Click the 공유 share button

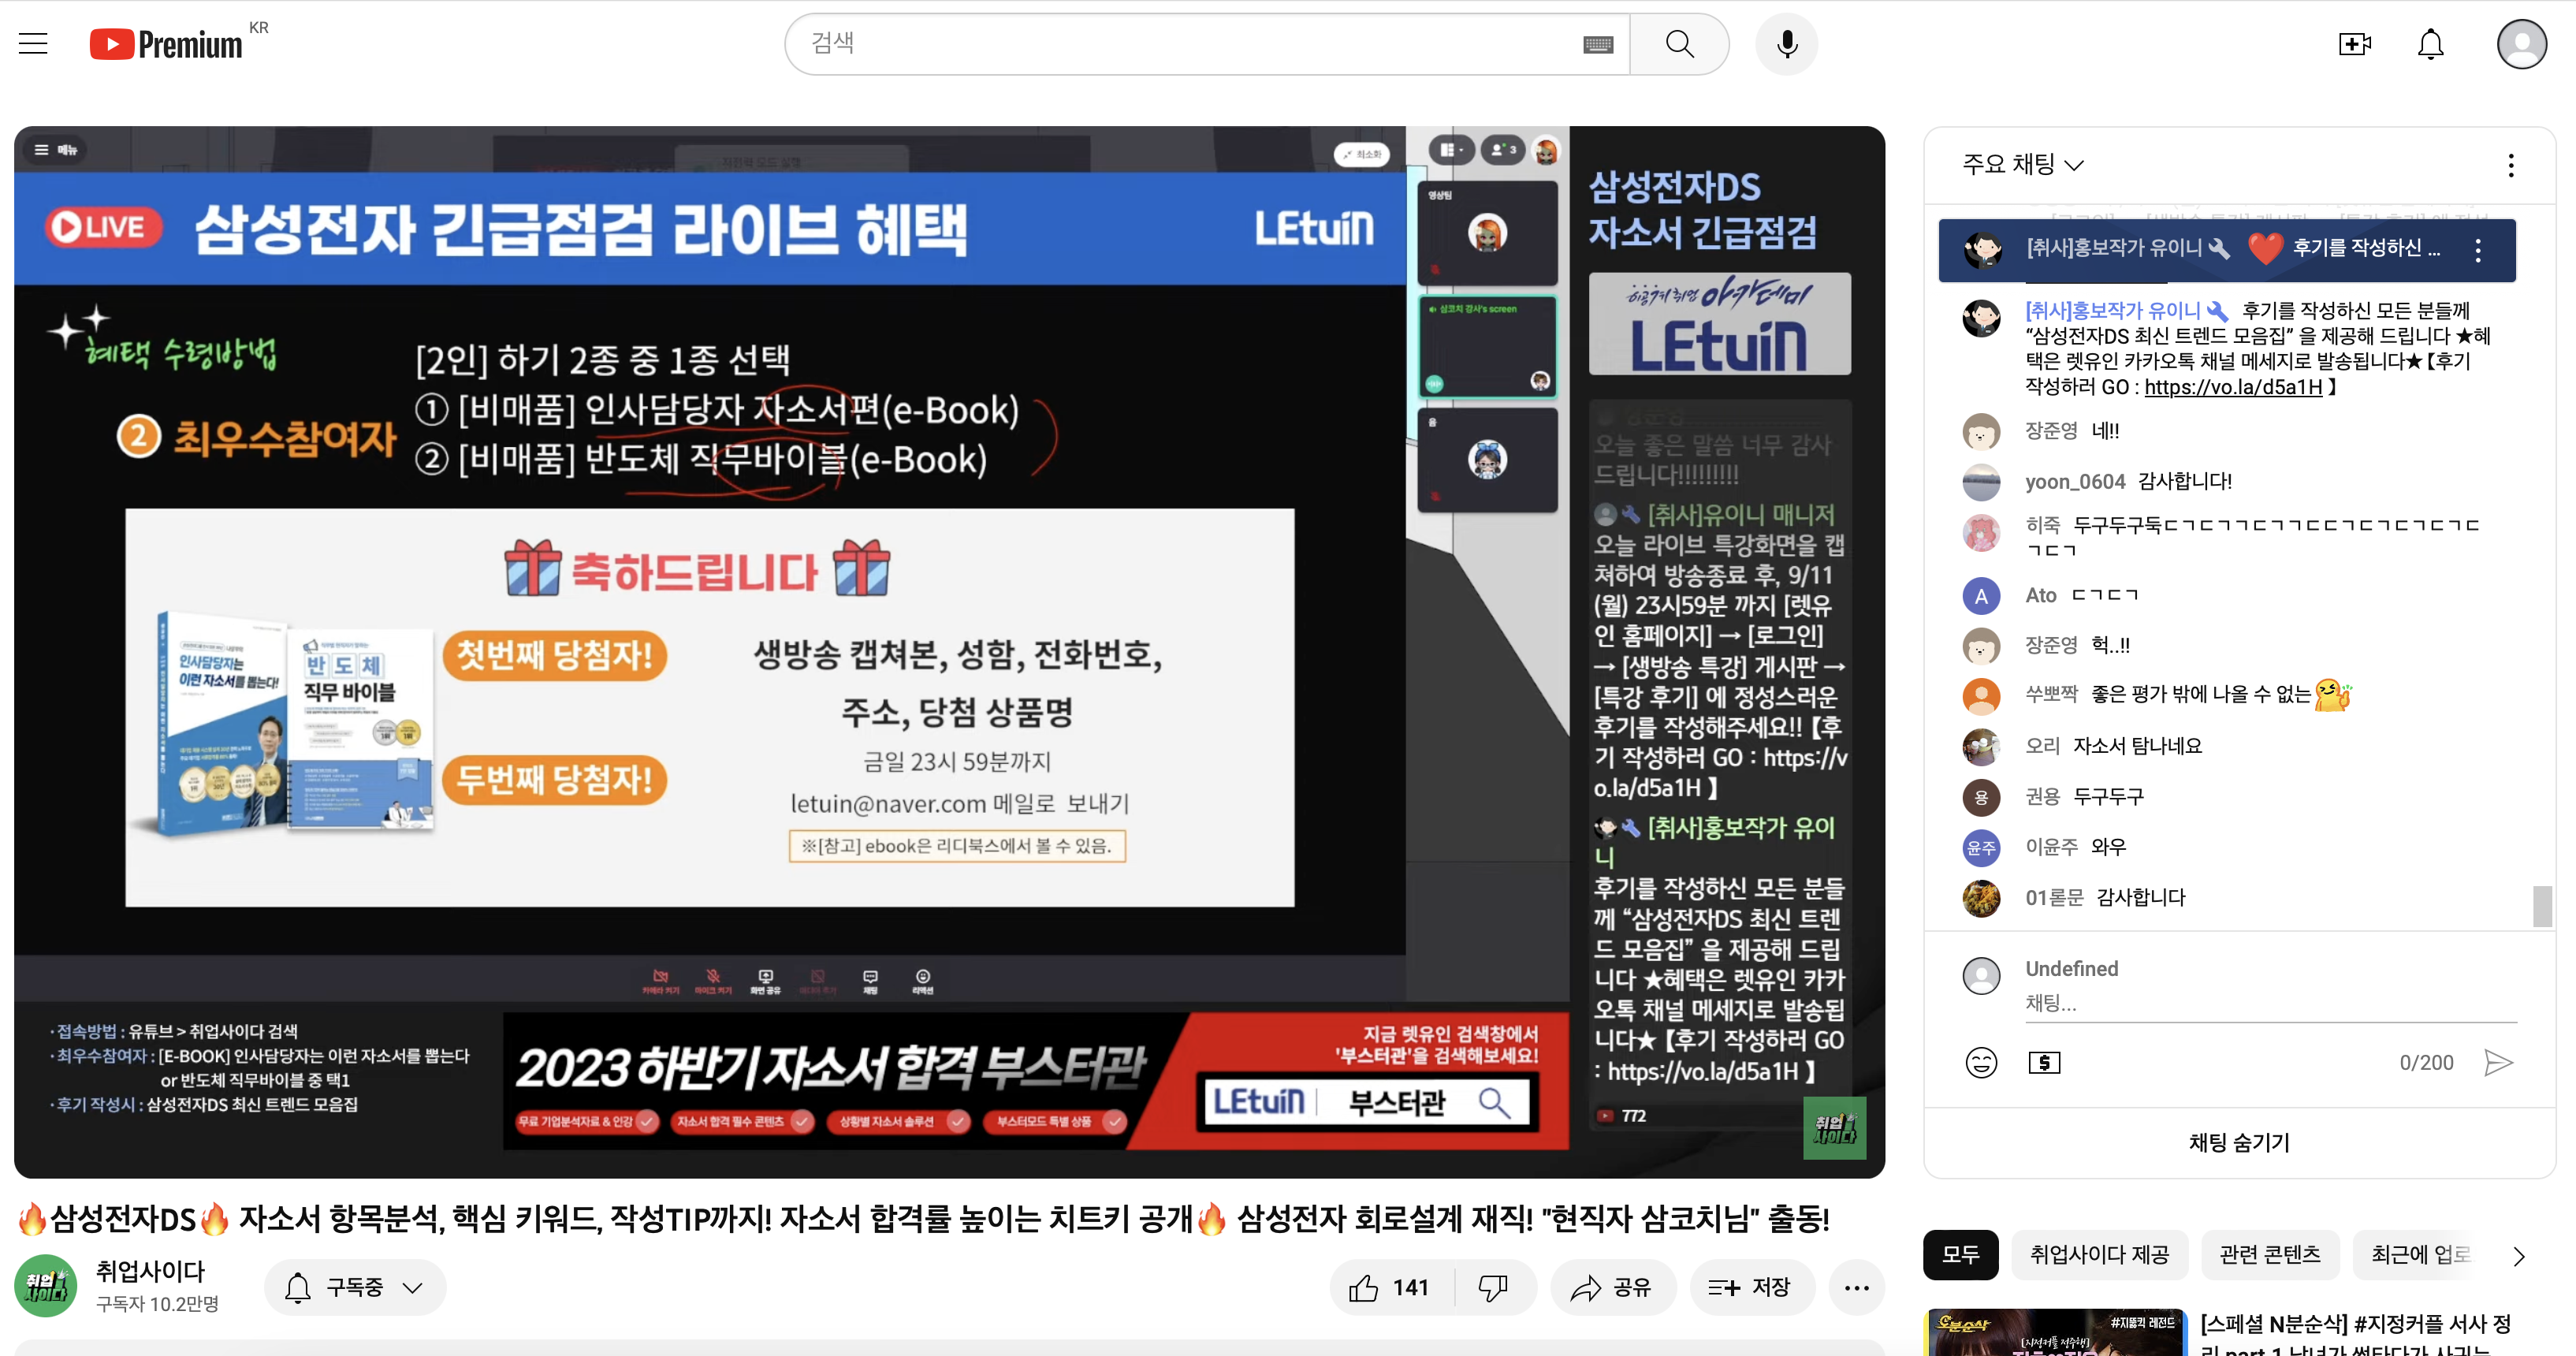(x=1611, y=1287)
